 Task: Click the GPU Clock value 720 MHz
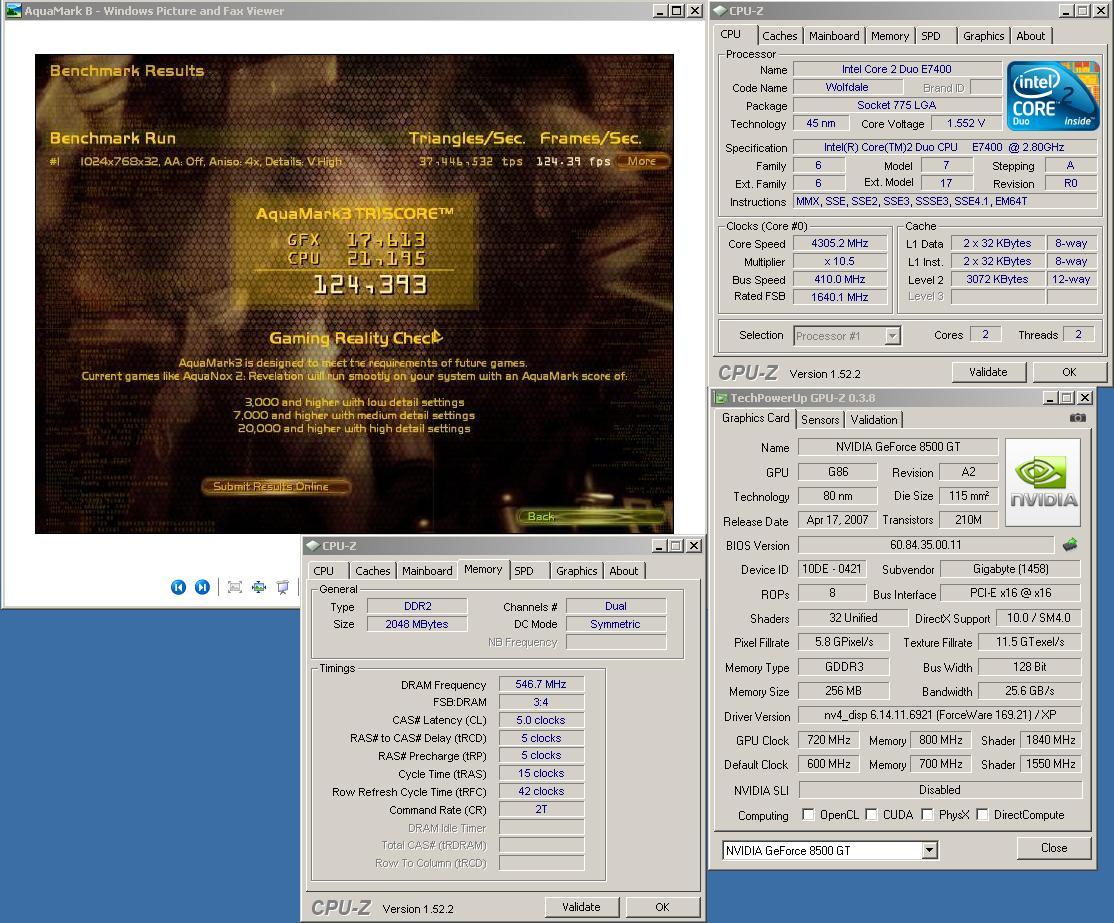coord(828,740)
